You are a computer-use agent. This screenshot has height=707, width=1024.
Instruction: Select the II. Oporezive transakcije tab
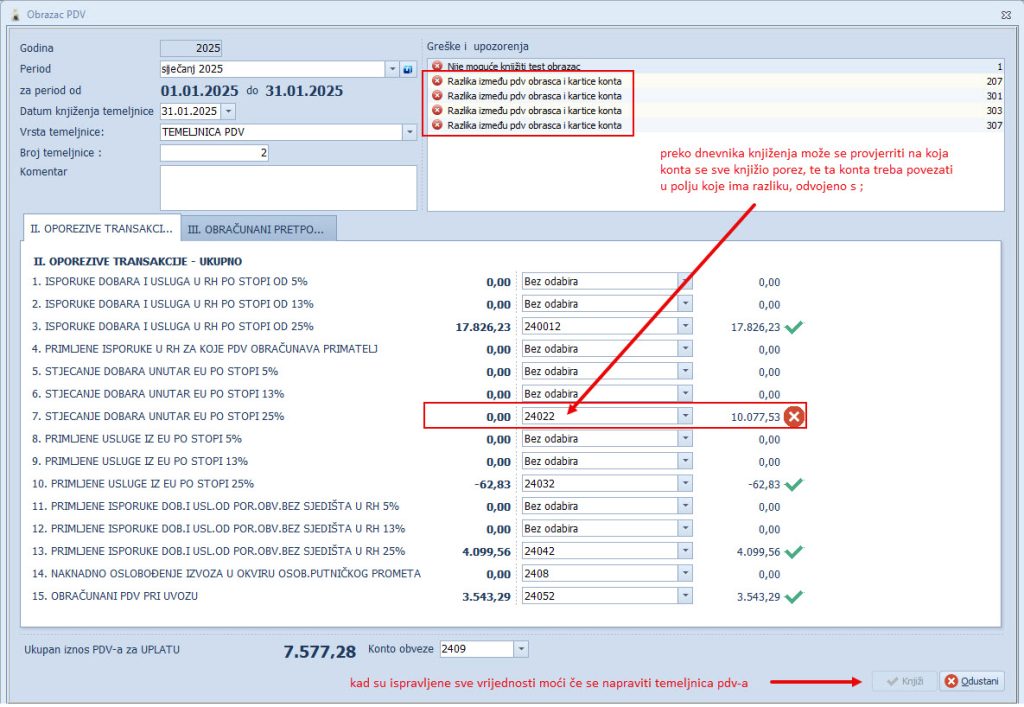pyautogui.click(x=101, y=229)
